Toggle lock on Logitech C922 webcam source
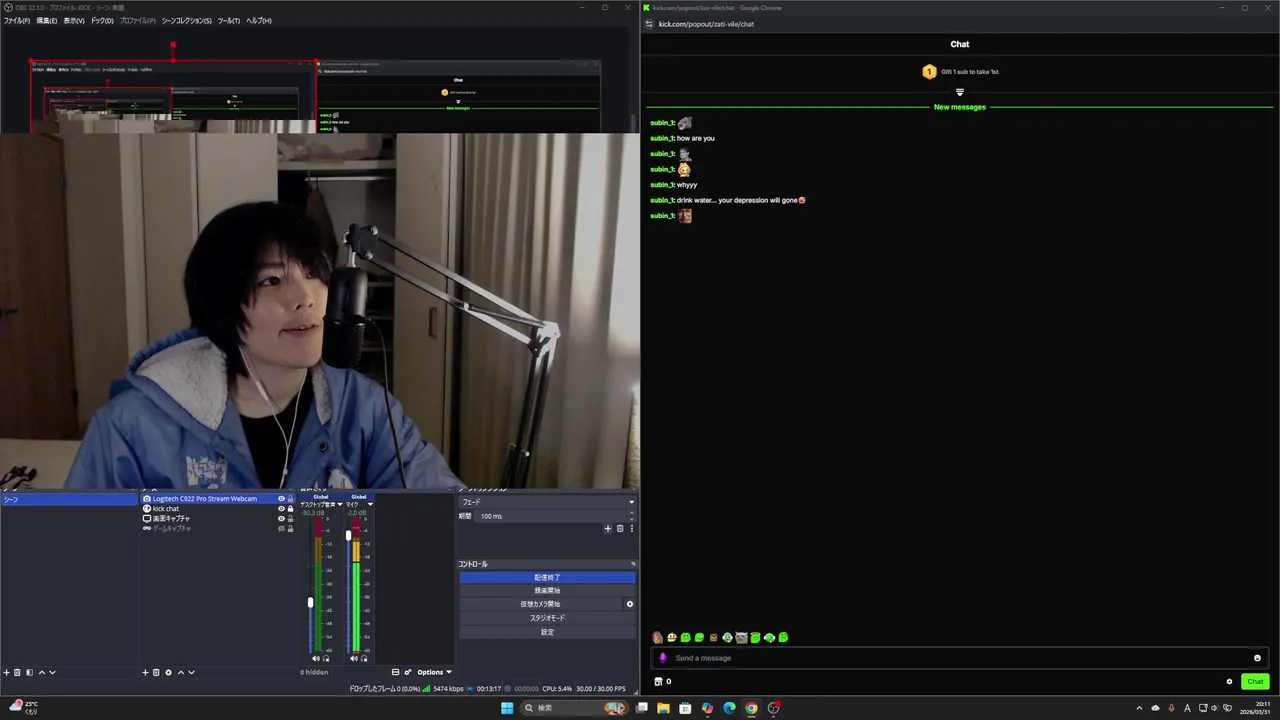Screen dimensions: 1280x720 [x=291, y=499]
